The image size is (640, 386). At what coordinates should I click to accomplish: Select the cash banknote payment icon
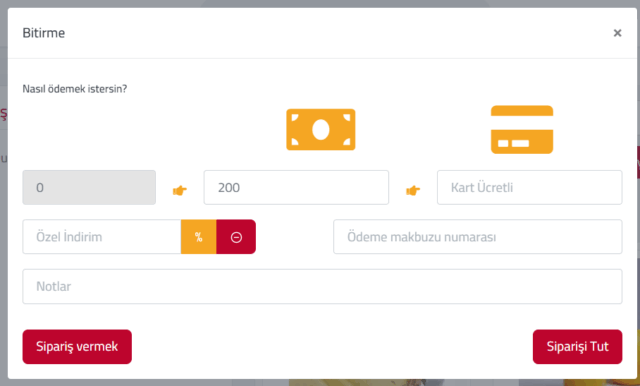320,129
